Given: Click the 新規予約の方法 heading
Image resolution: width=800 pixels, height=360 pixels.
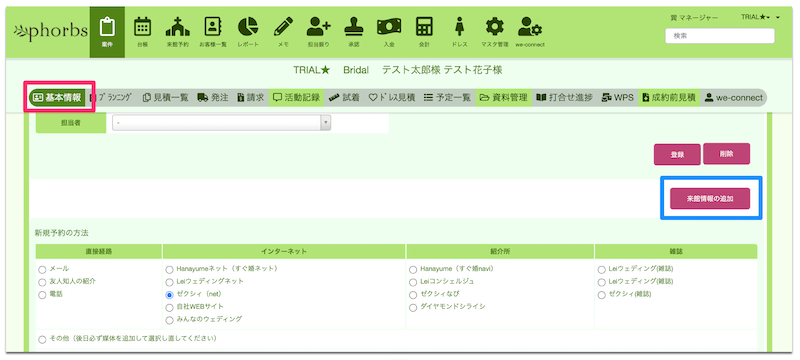Looking at the screenshot, I should [x=62, y=233].
